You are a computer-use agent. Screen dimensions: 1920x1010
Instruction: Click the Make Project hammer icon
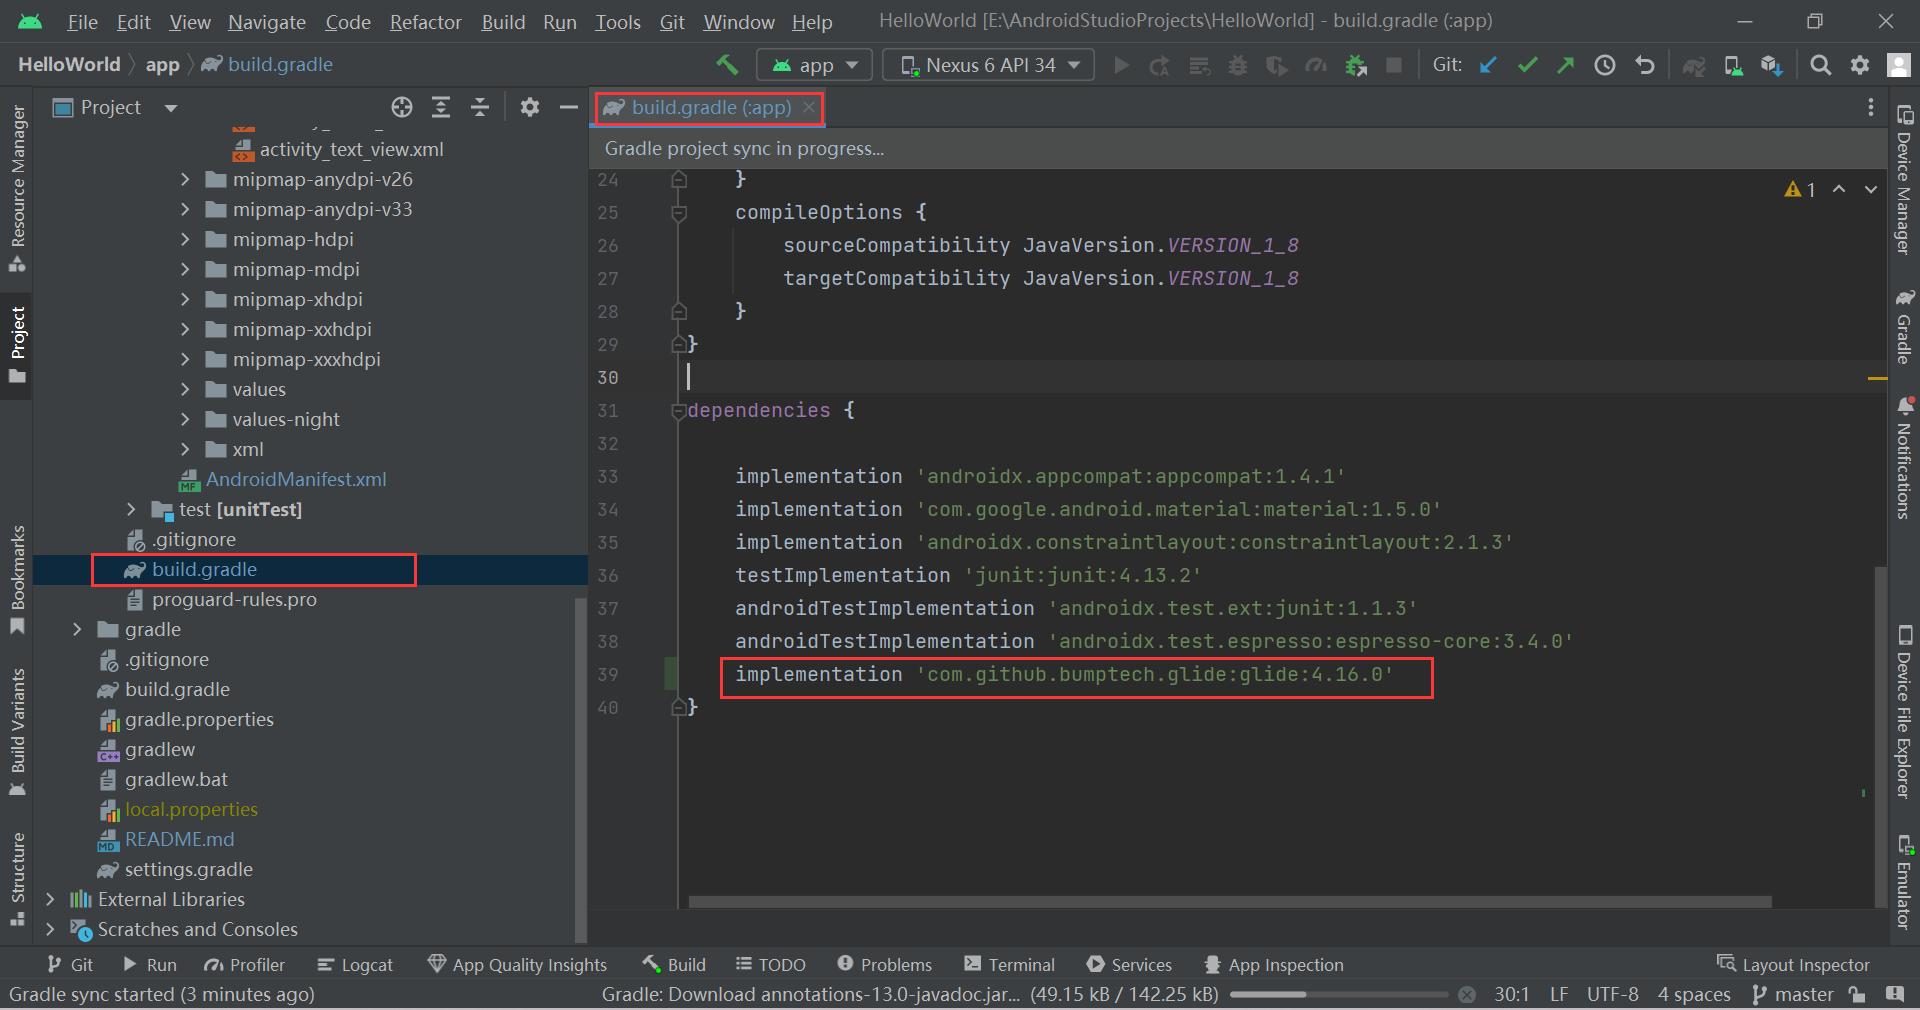coord(727,65)
